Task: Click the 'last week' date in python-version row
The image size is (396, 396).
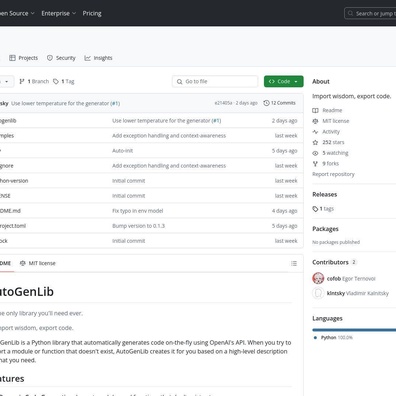Action: (x=286, y=181)
